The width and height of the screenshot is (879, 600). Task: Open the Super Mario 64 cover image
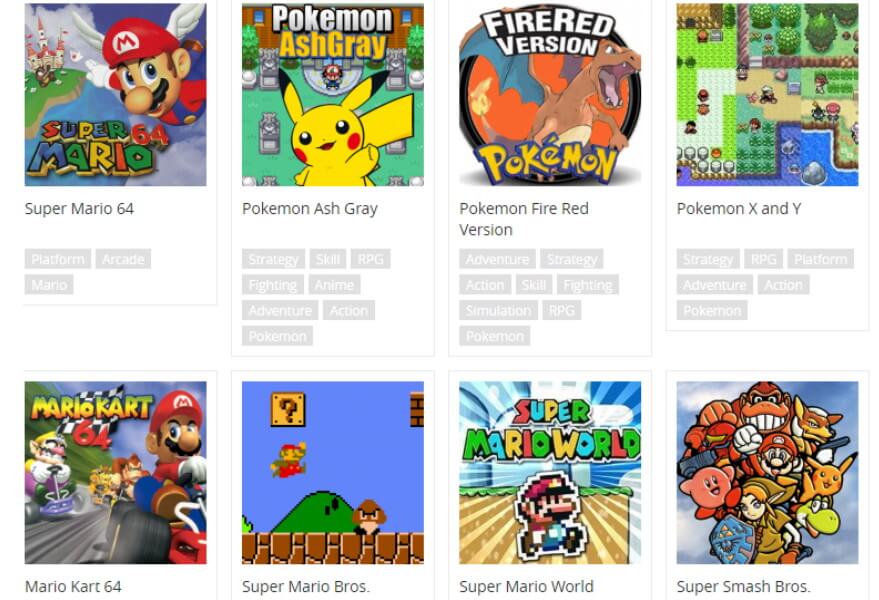tap(115, 94)
